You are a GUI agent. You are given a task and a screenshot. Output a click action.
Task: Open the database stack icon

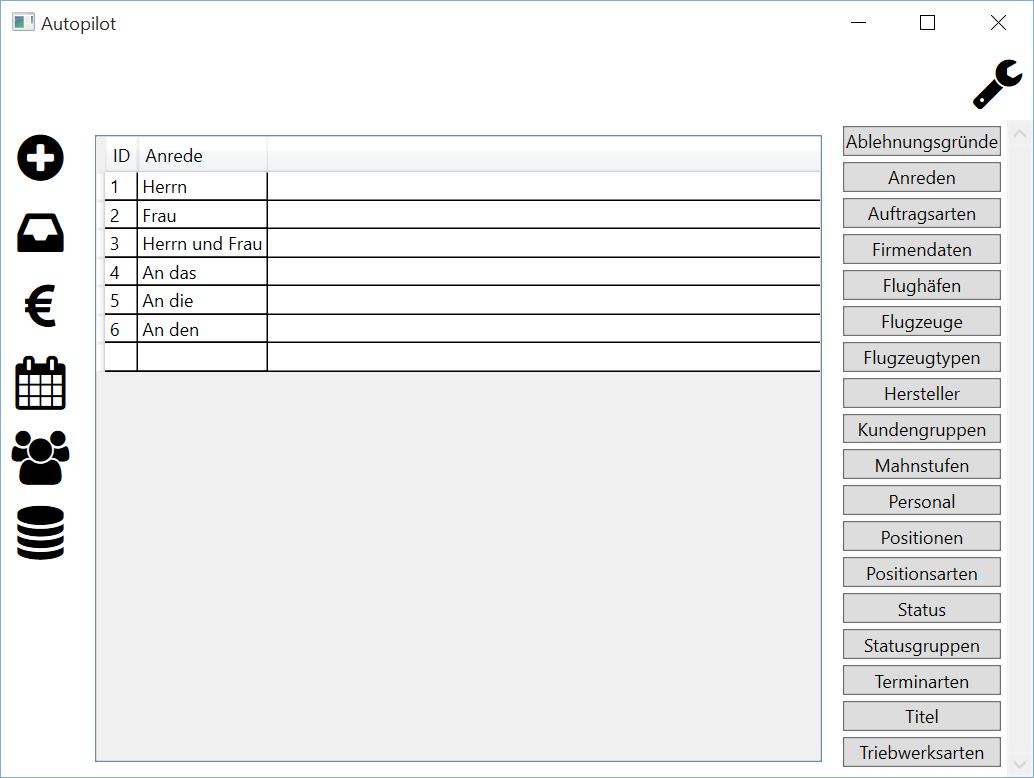click(40, 533)
